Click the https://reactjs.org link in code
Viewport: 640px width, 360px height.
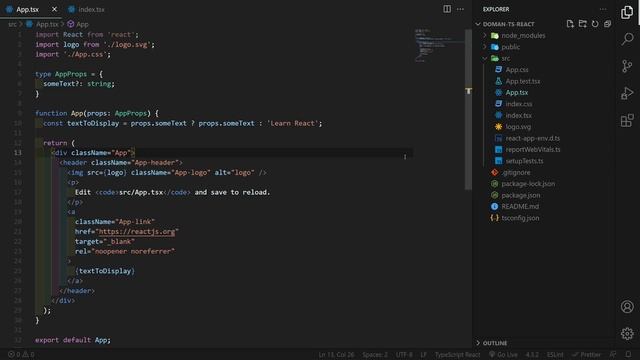[137, 231]
